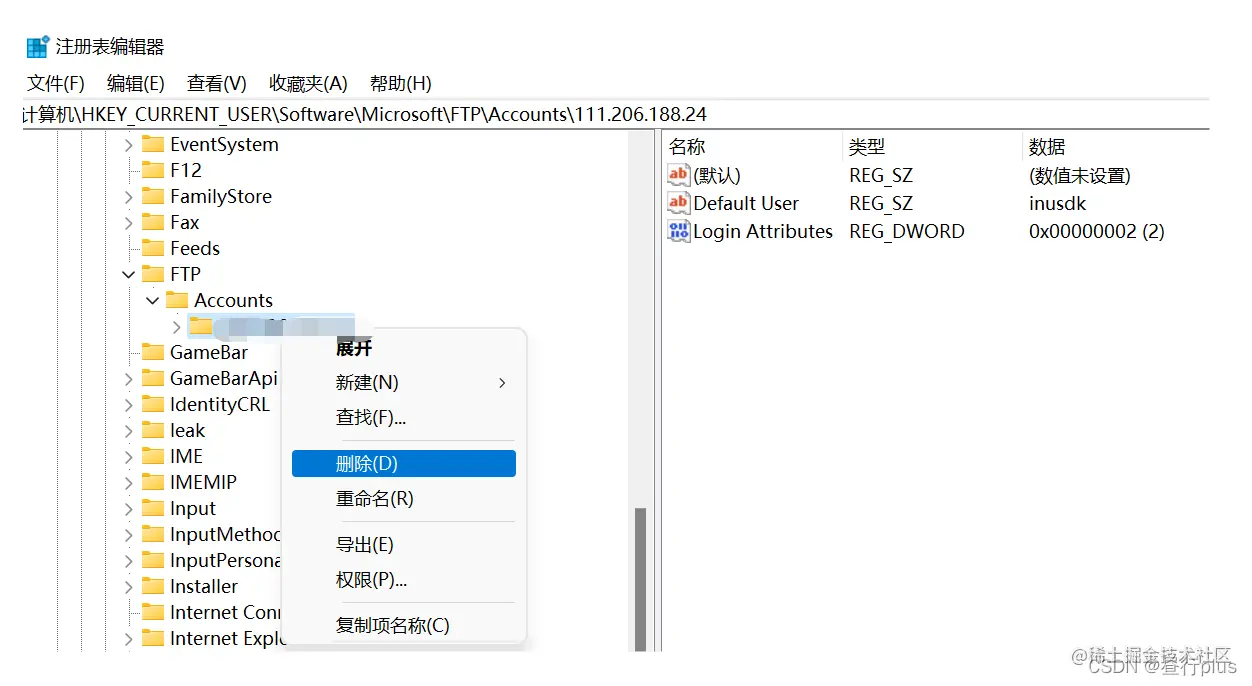Click the Registry Editor app icon
Screen dimensions: 1252x686
(x=38, y=46)
